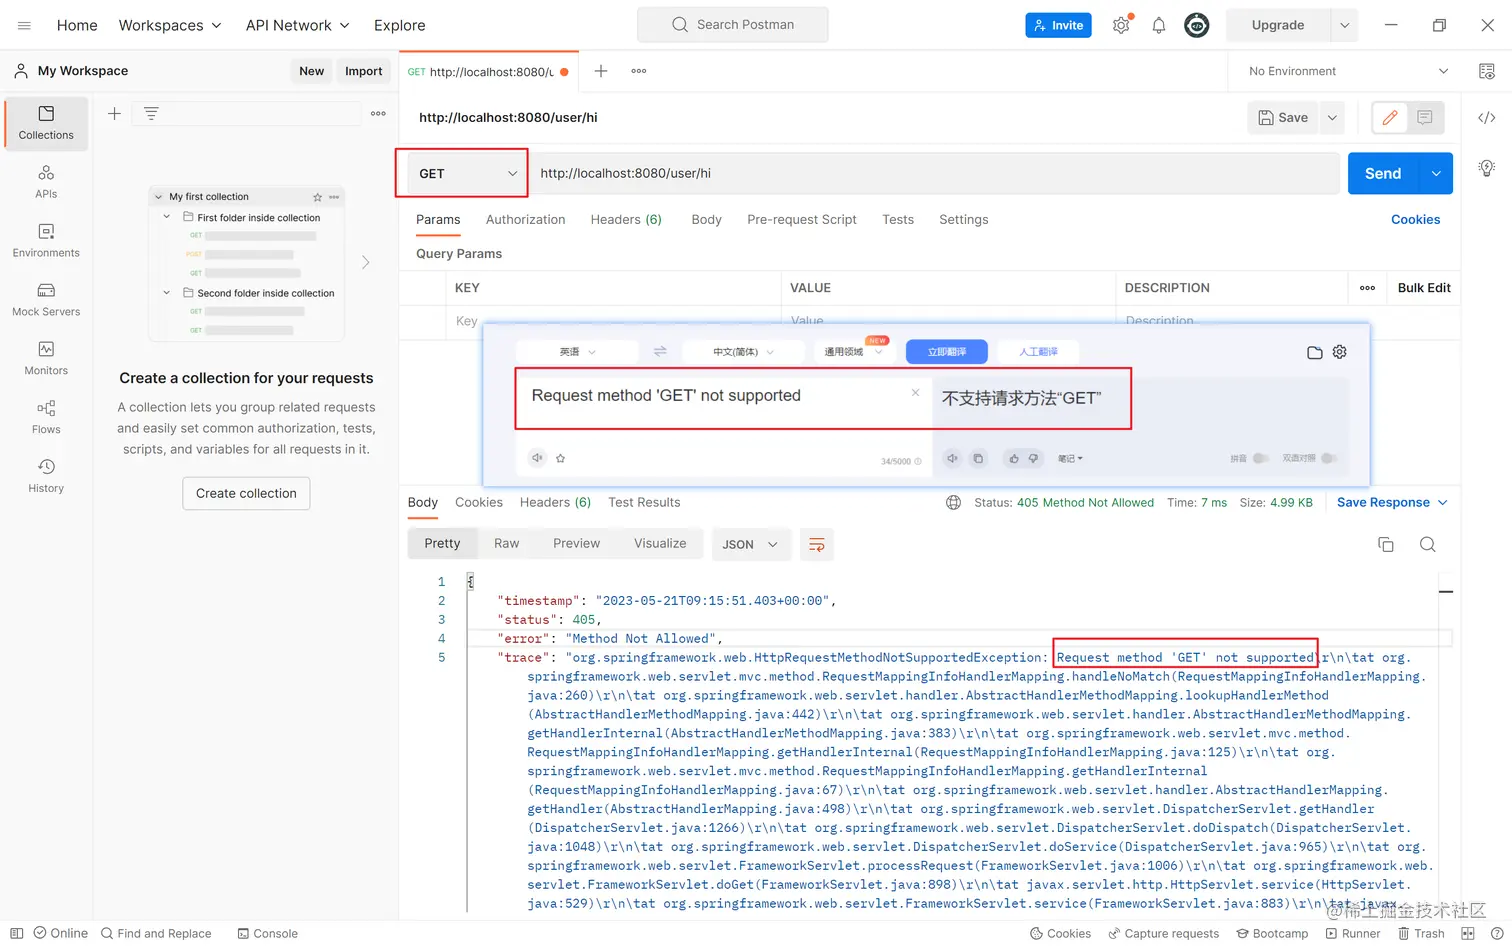Search within the response body
The height and width of the screenshot is (946, 1512).
coord(1428,545)
